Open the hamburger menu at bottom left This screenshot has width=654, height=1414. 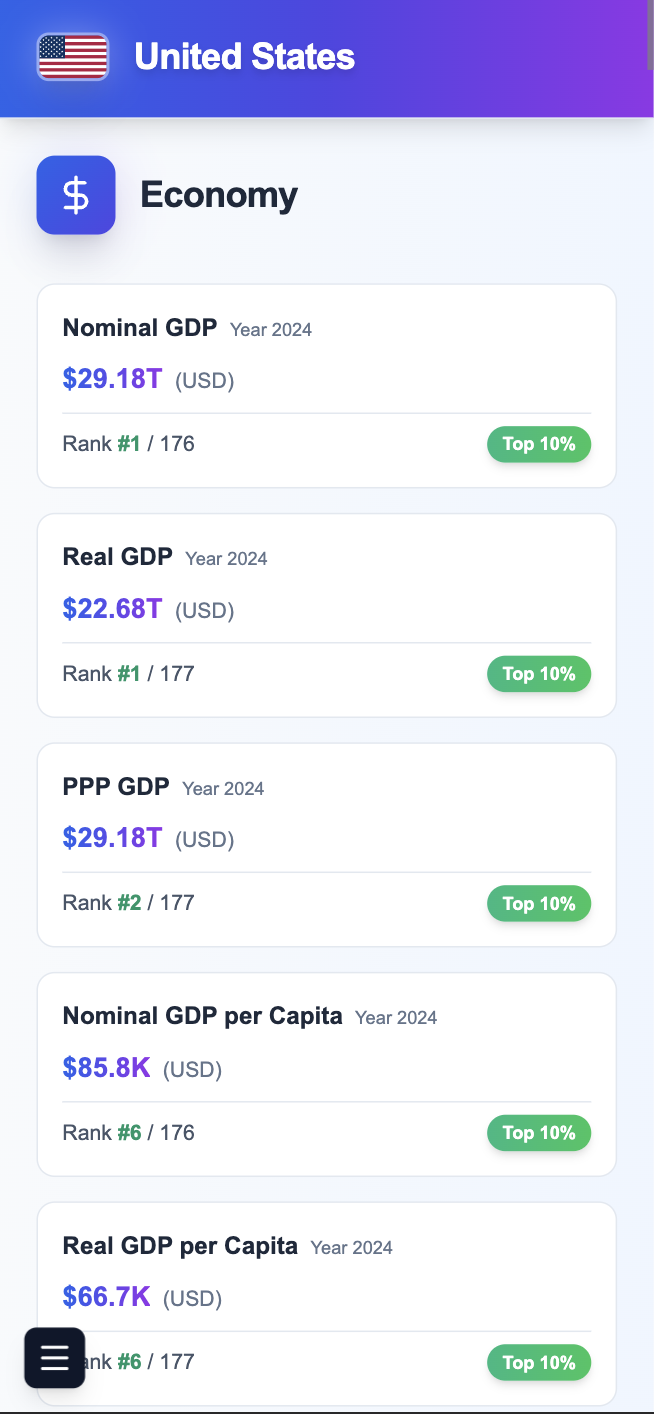coord(54,1358)
